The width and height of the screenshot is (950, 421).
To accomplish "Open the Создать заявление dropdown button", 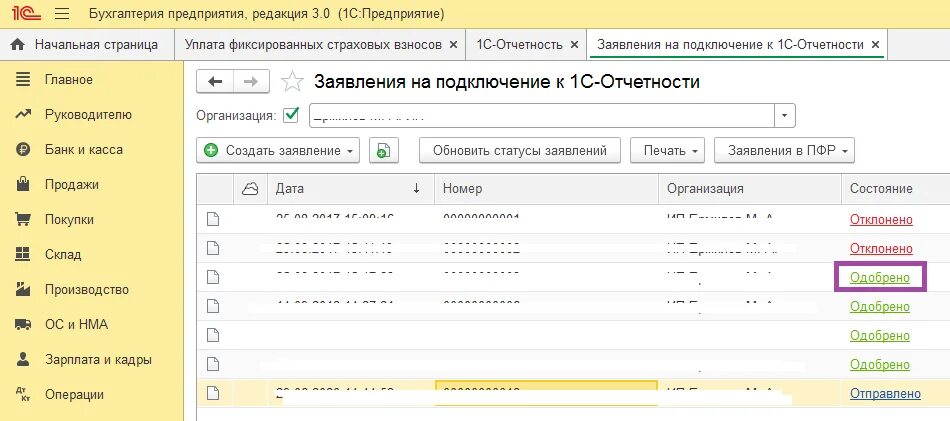I will 278,150.
